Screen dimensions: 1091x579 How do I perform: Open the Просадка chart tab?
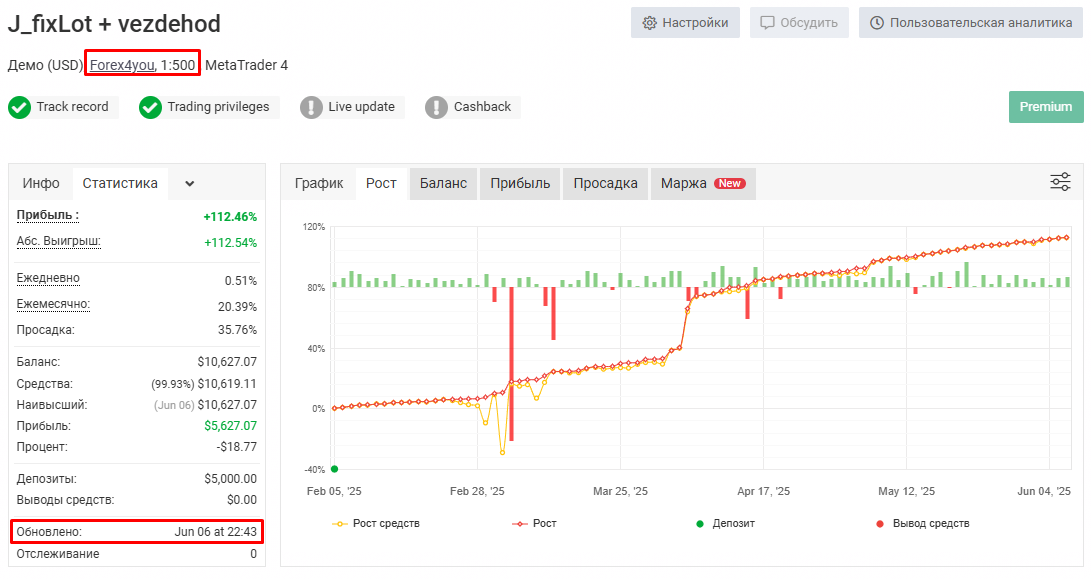605,183
